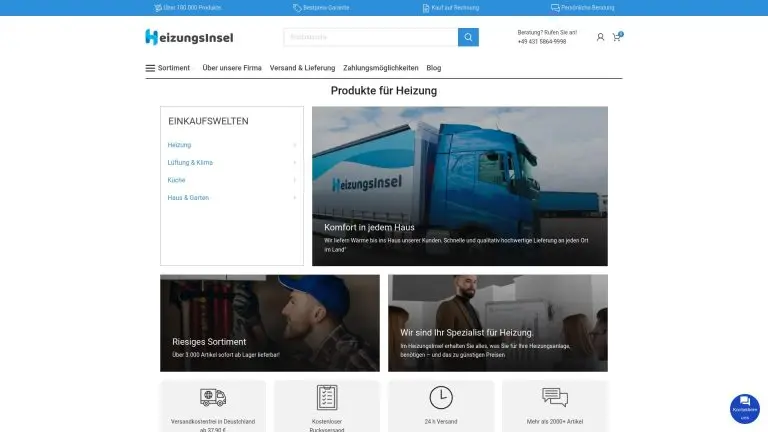
Task: Expand the Lüftung & Klima category
Action: coord(294,162)
